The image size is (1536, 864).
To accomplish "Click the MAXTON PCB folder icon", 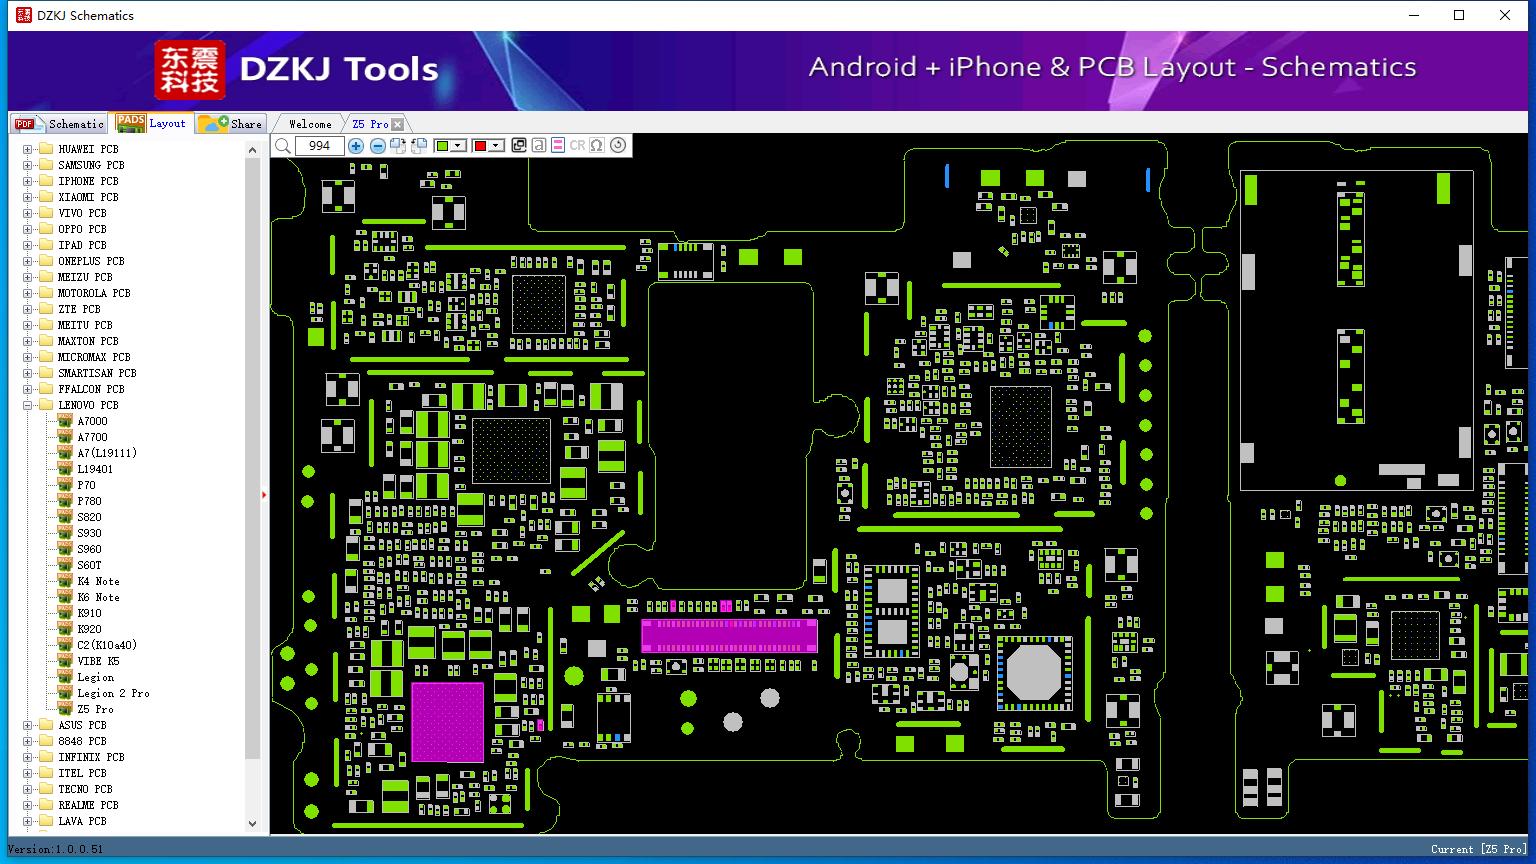I will point(45,341).
